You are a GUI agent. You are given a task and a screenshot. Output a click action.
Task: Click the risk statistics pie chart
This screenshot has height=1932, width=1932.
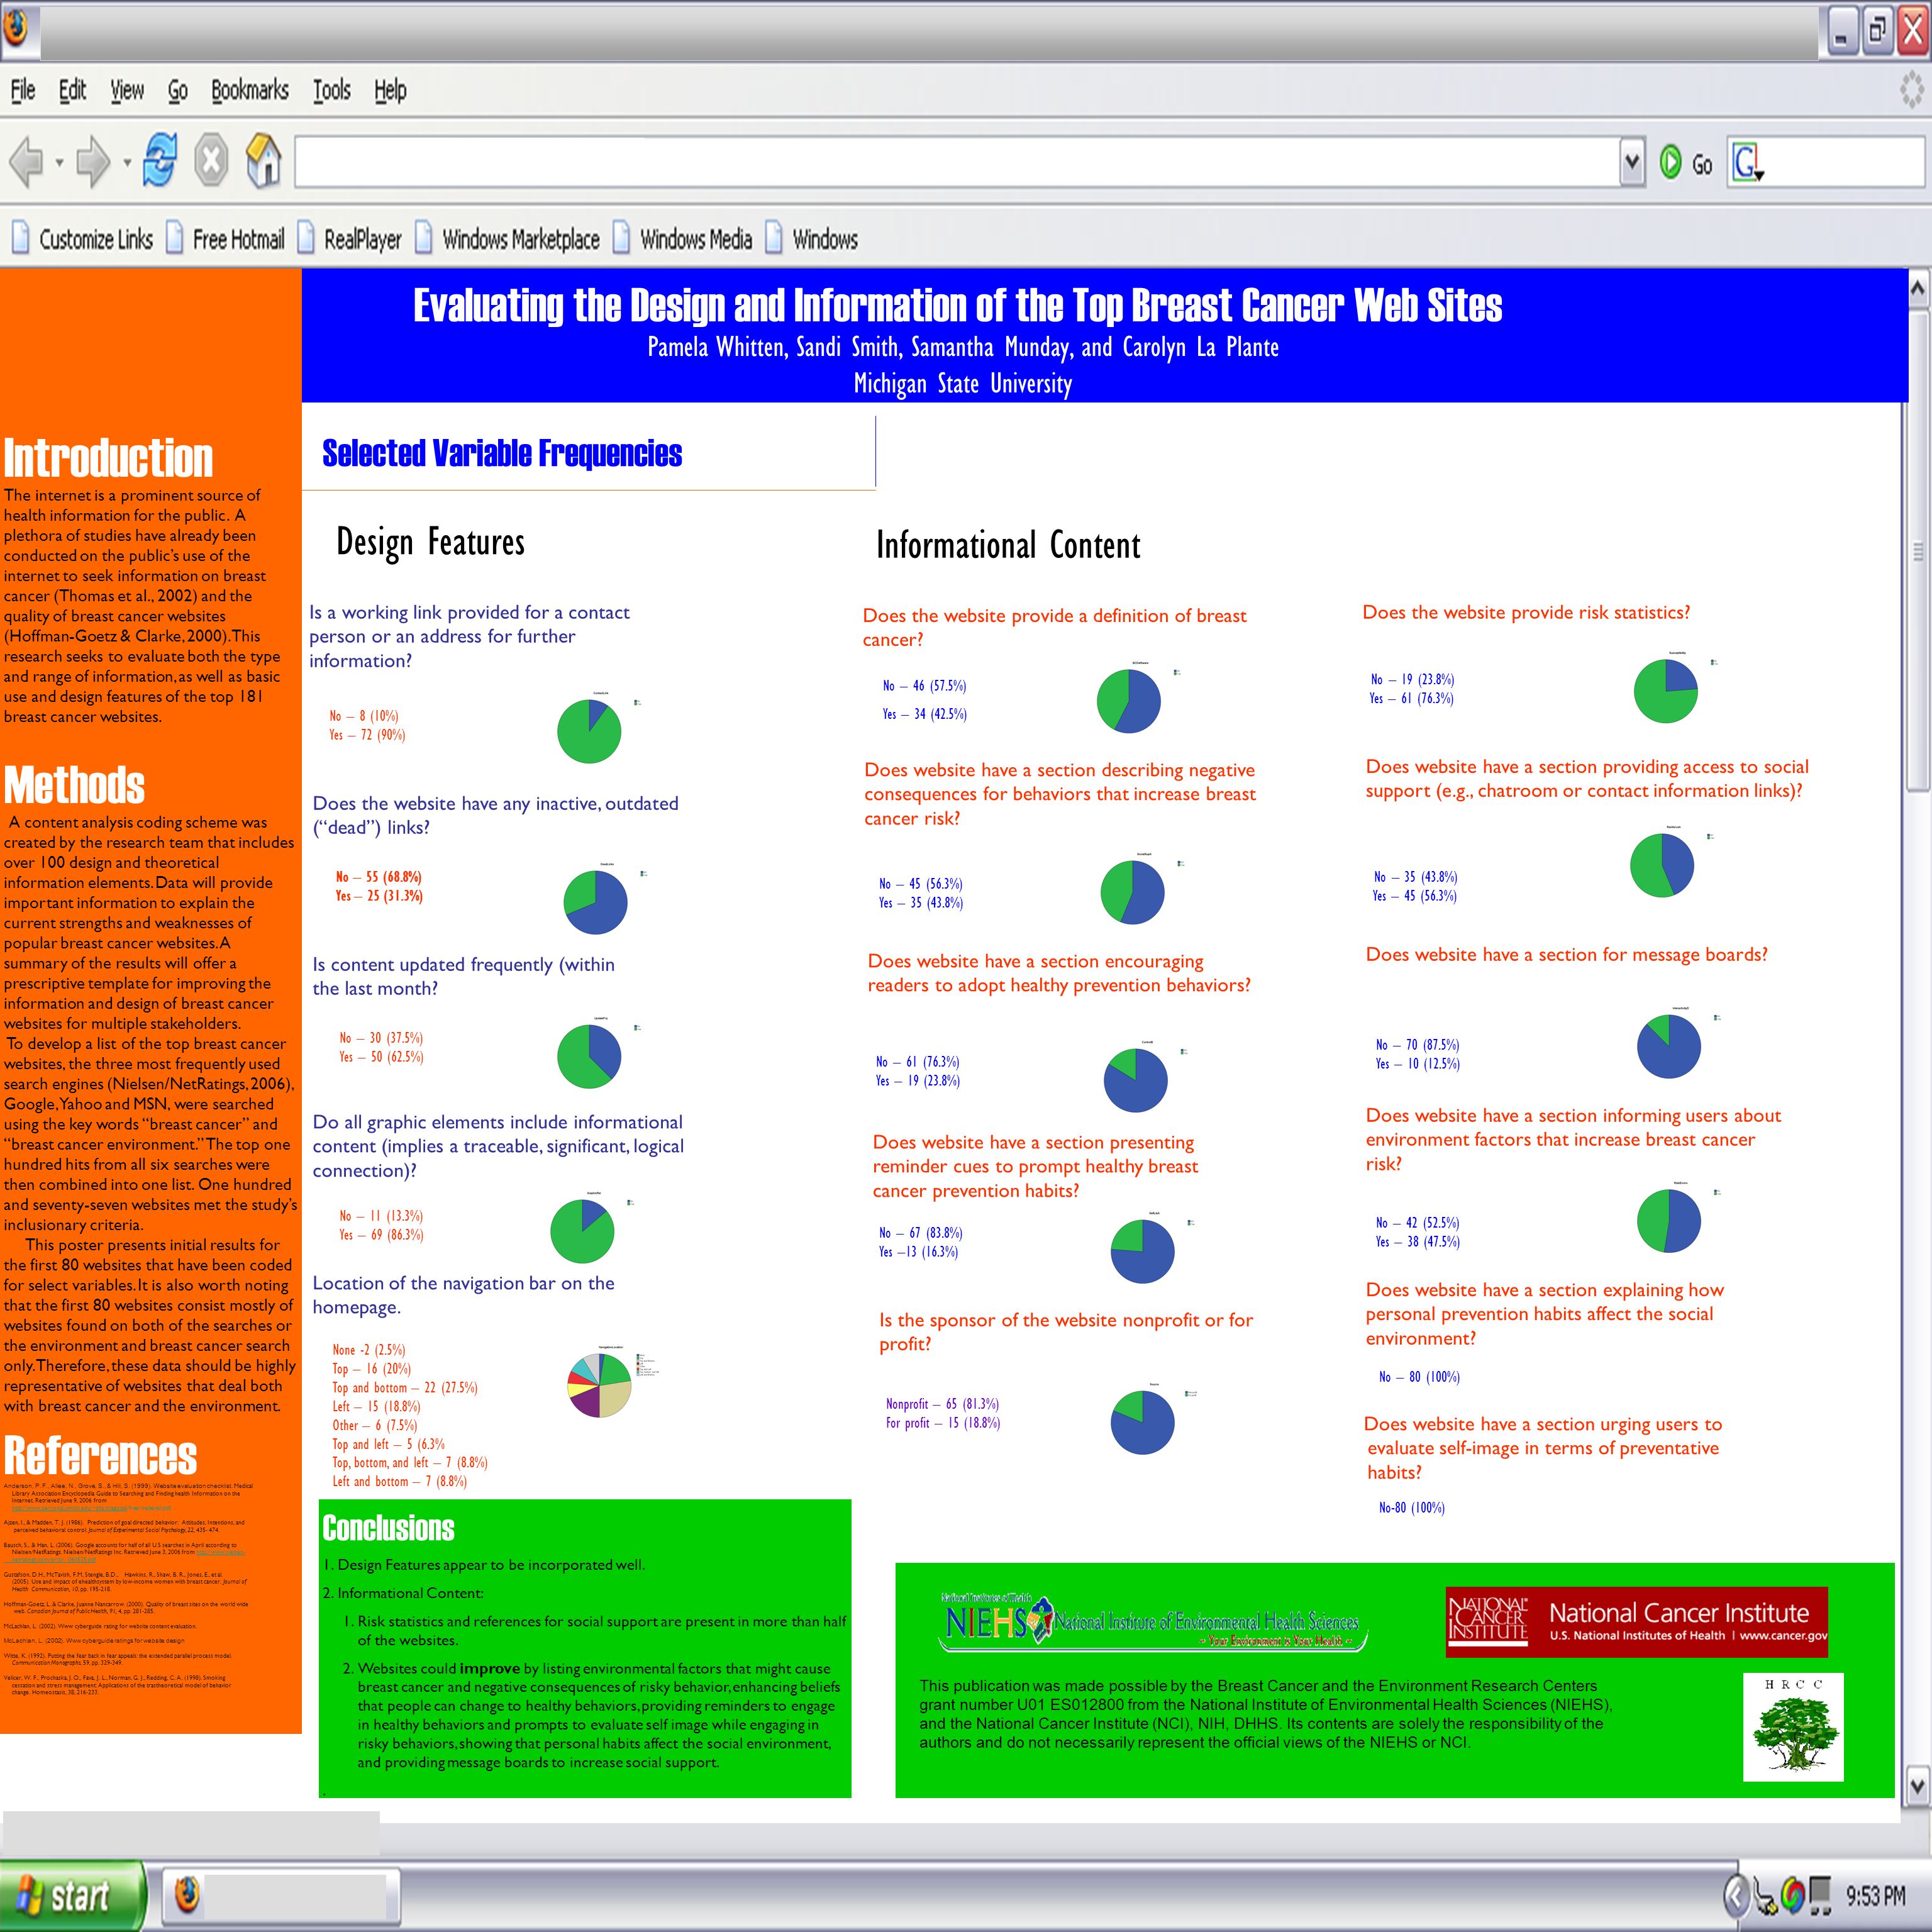click(1666, 691)
